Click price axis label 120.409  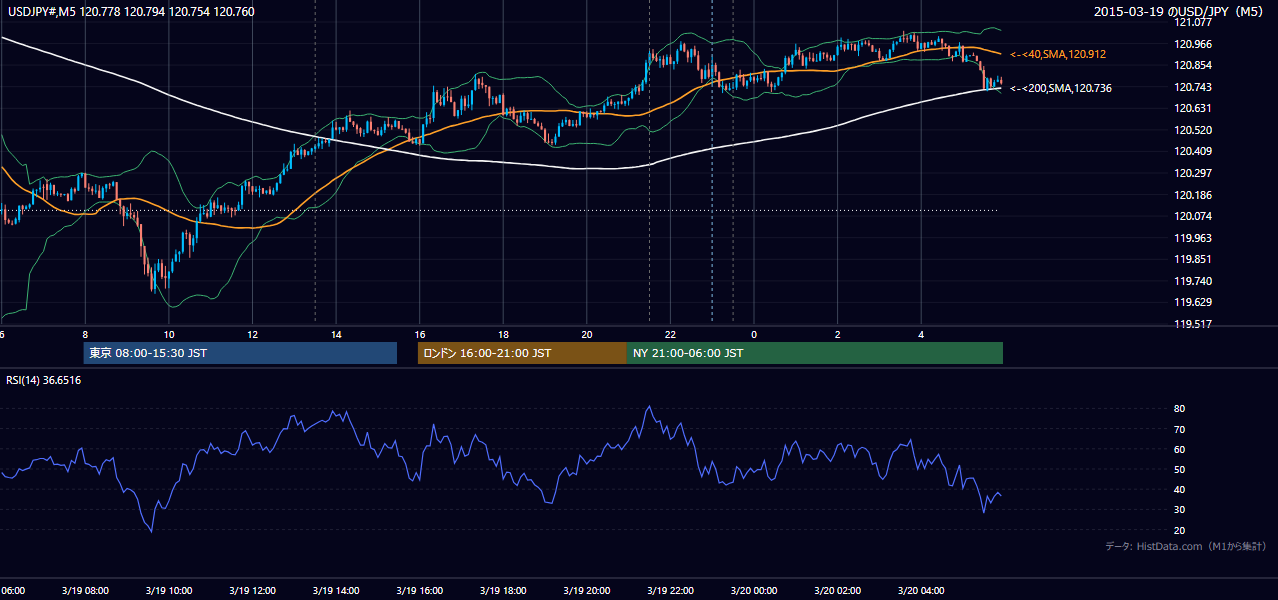tap(1192, 152)
